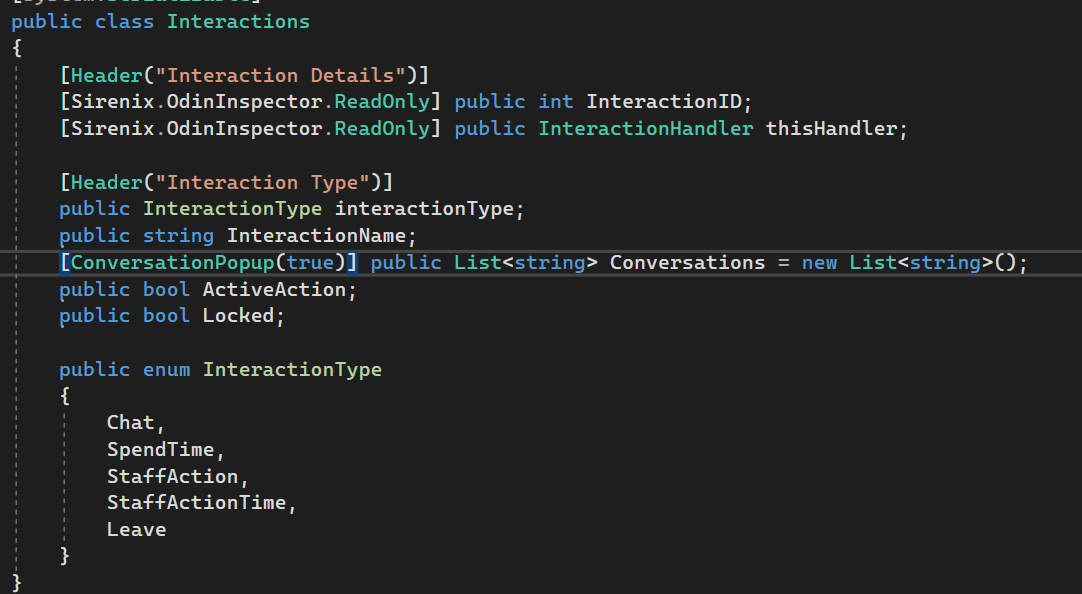Click the ActiveAction field name

tap(274, 290)
